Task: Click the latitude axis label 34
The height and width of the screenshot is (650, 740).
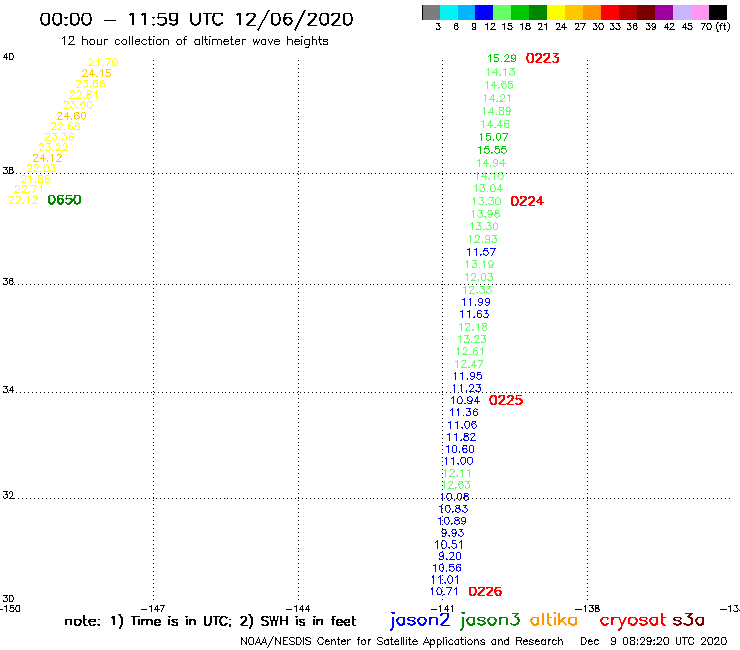Action: [8, 390]
